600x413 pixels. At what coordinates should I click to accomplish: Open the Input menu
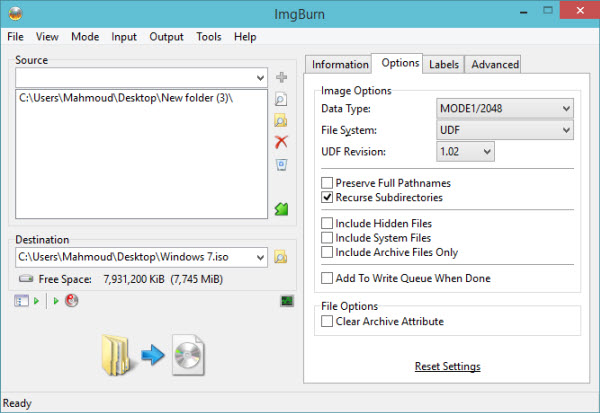click(x=124, y=37)
